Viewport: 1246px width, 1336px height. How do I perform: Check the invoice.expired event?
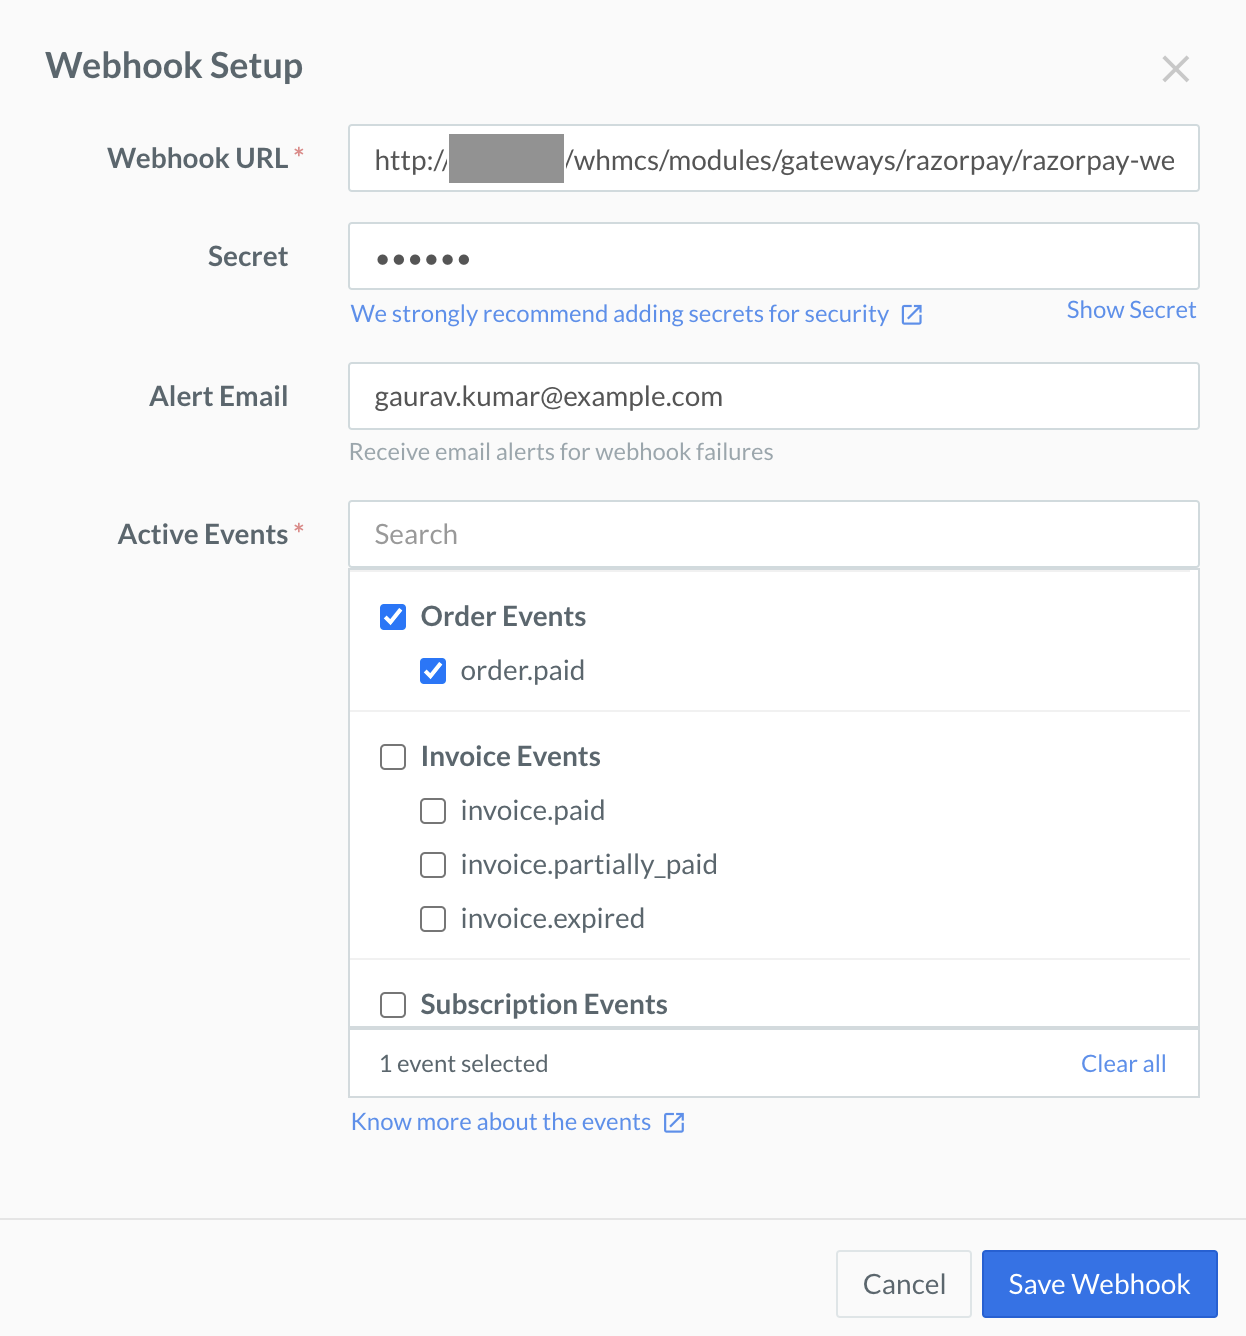coord(432,919)
